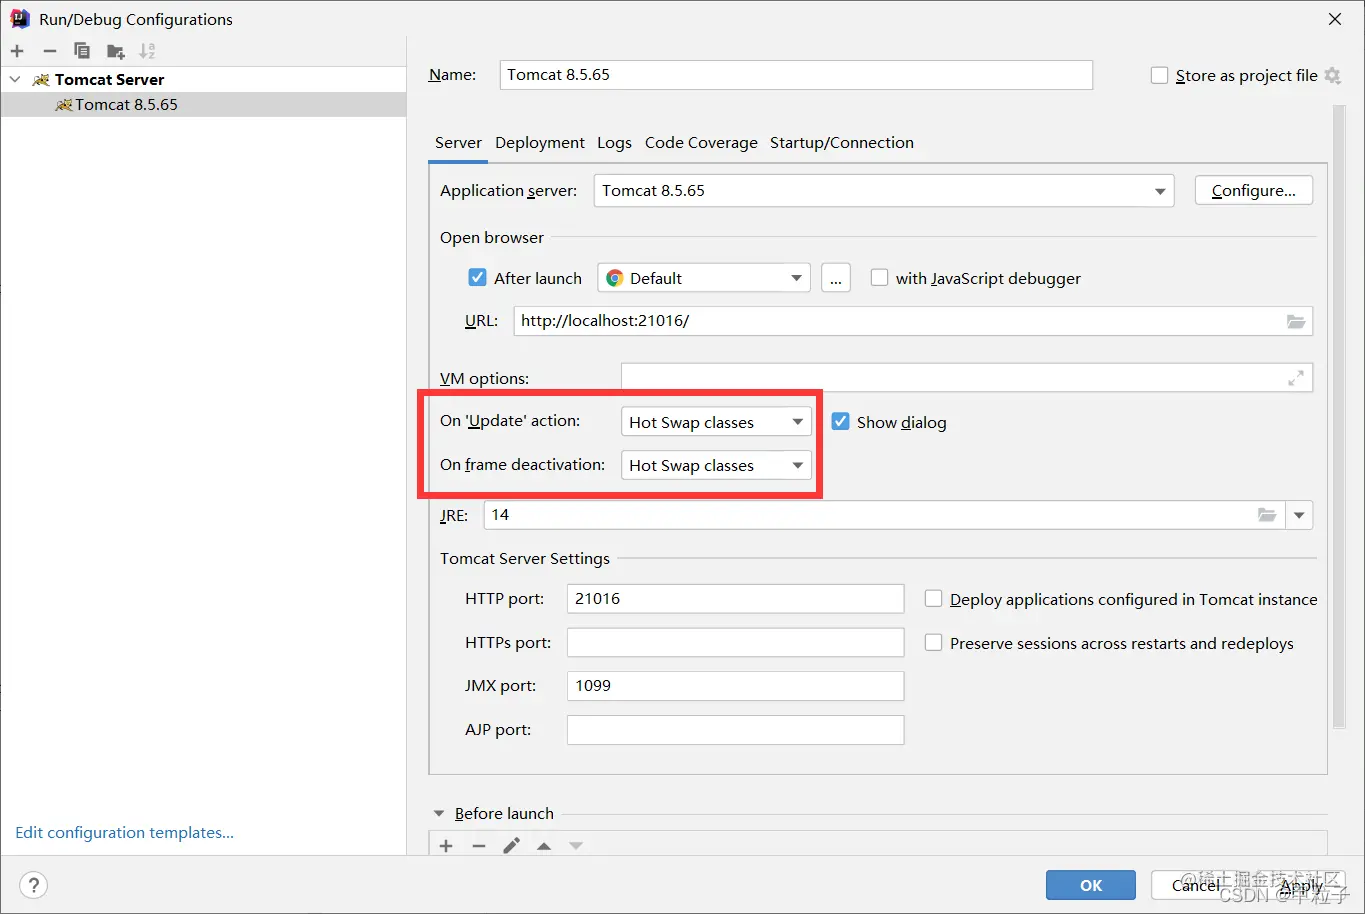Click the Apply button
Image resolution: width=1365 pixels, height=914 pixels.
click(x=1301, y=885)
